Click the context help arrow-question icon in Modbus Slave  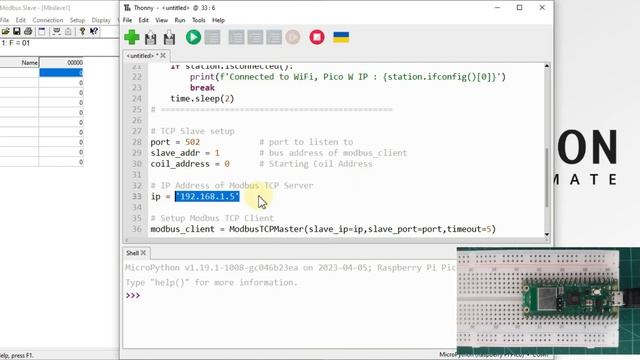coord(94,31)
